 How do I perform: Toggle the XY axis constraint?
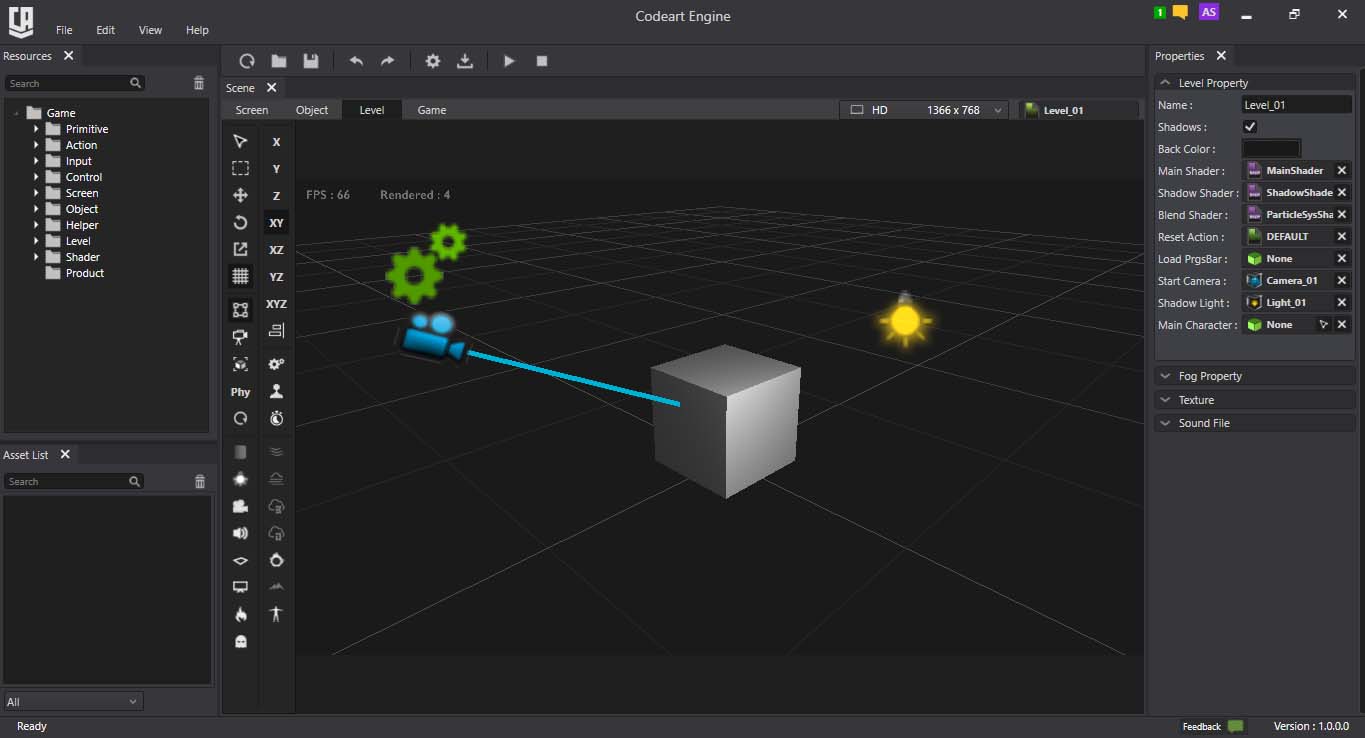pos(276,223)
